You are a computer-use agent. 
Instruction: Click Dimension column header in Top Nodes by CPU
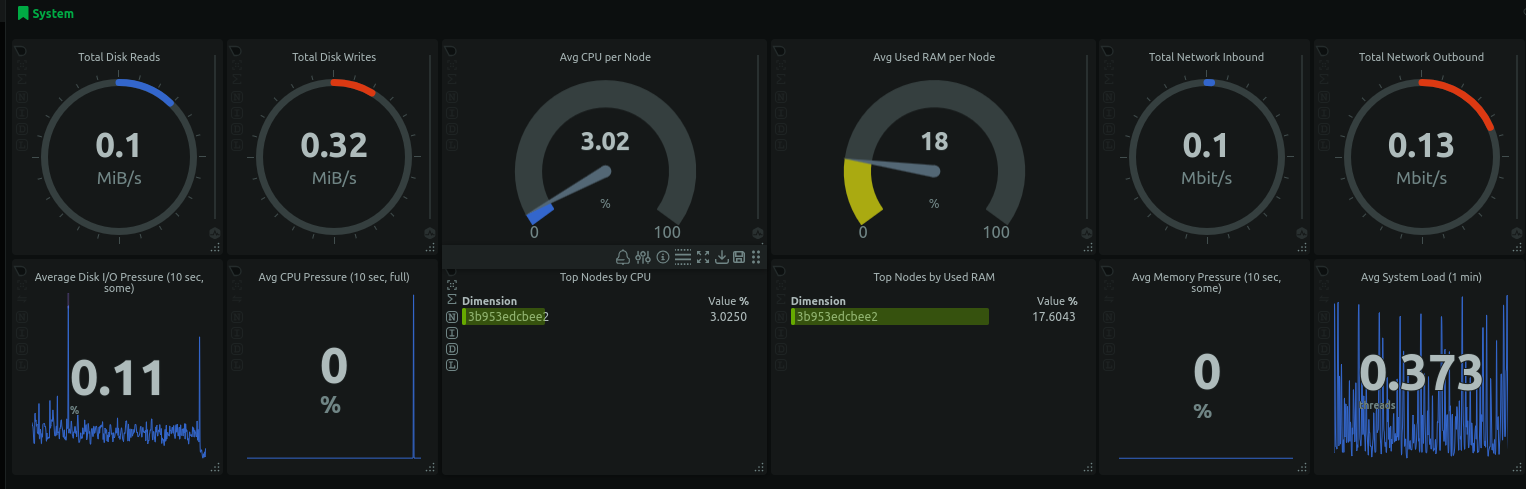pos(489,301)
